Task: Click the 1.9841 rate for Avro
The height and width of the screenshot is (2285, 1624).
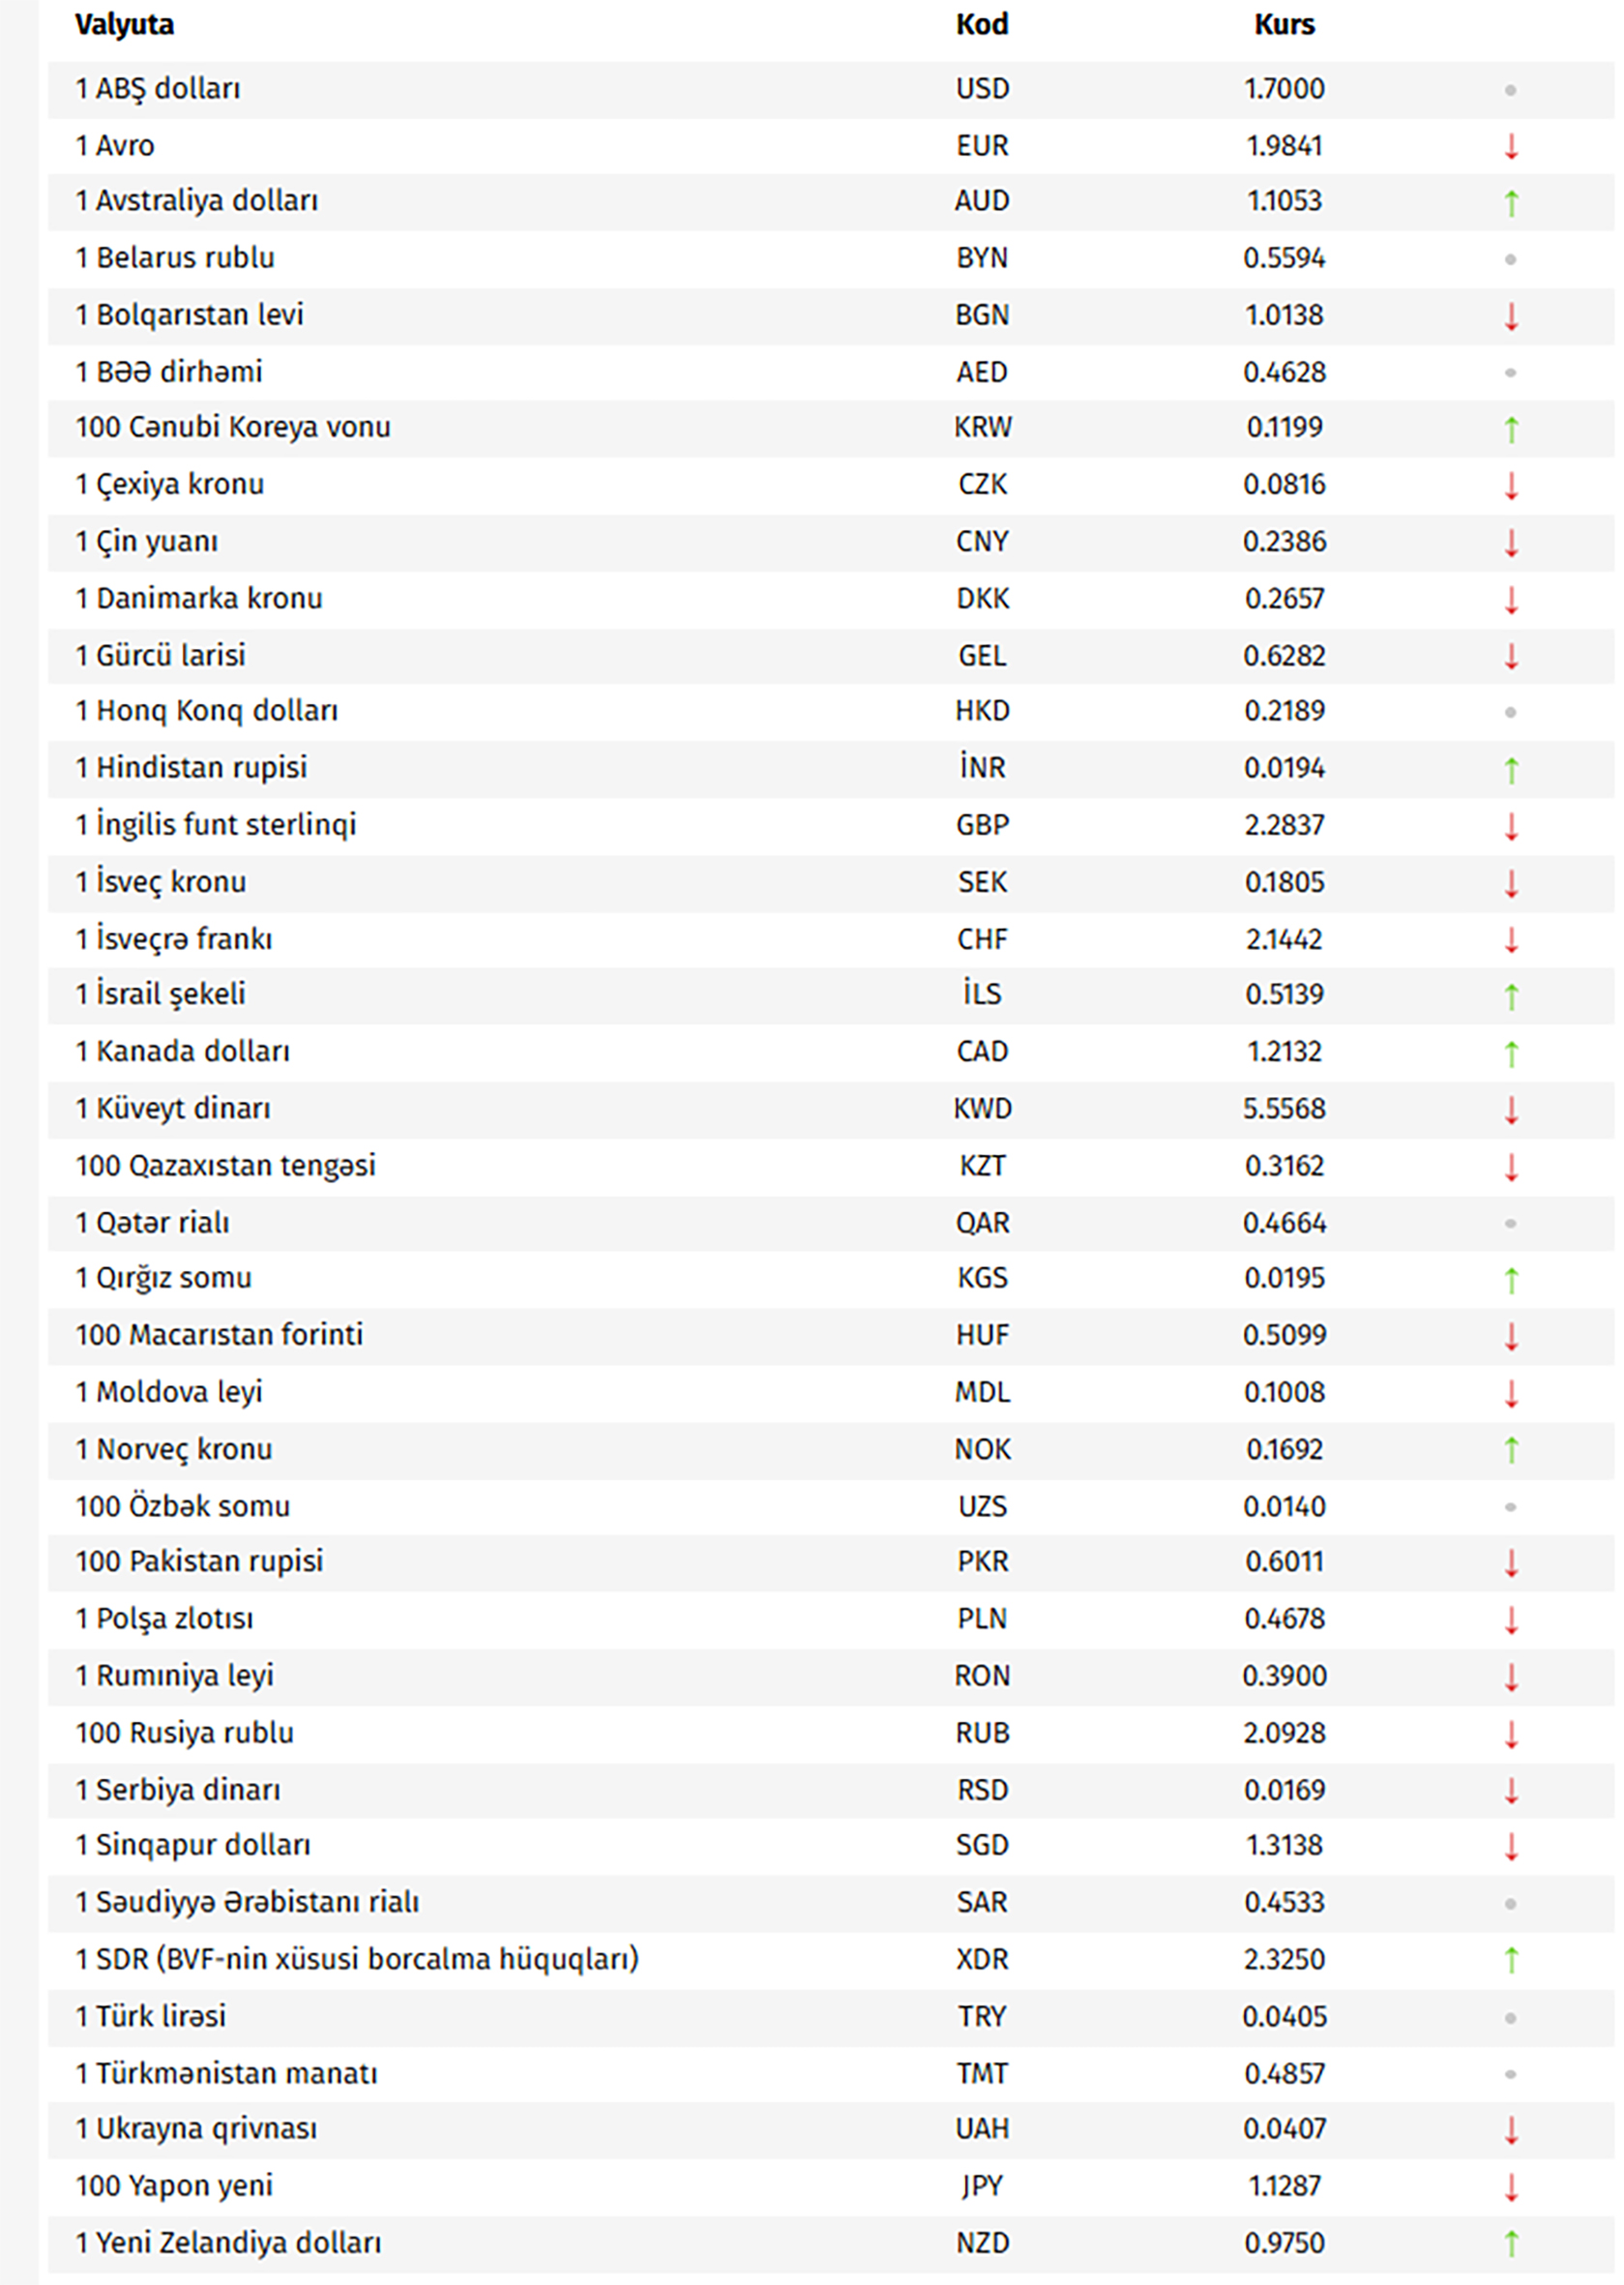Action: [x=1284, y=146]
